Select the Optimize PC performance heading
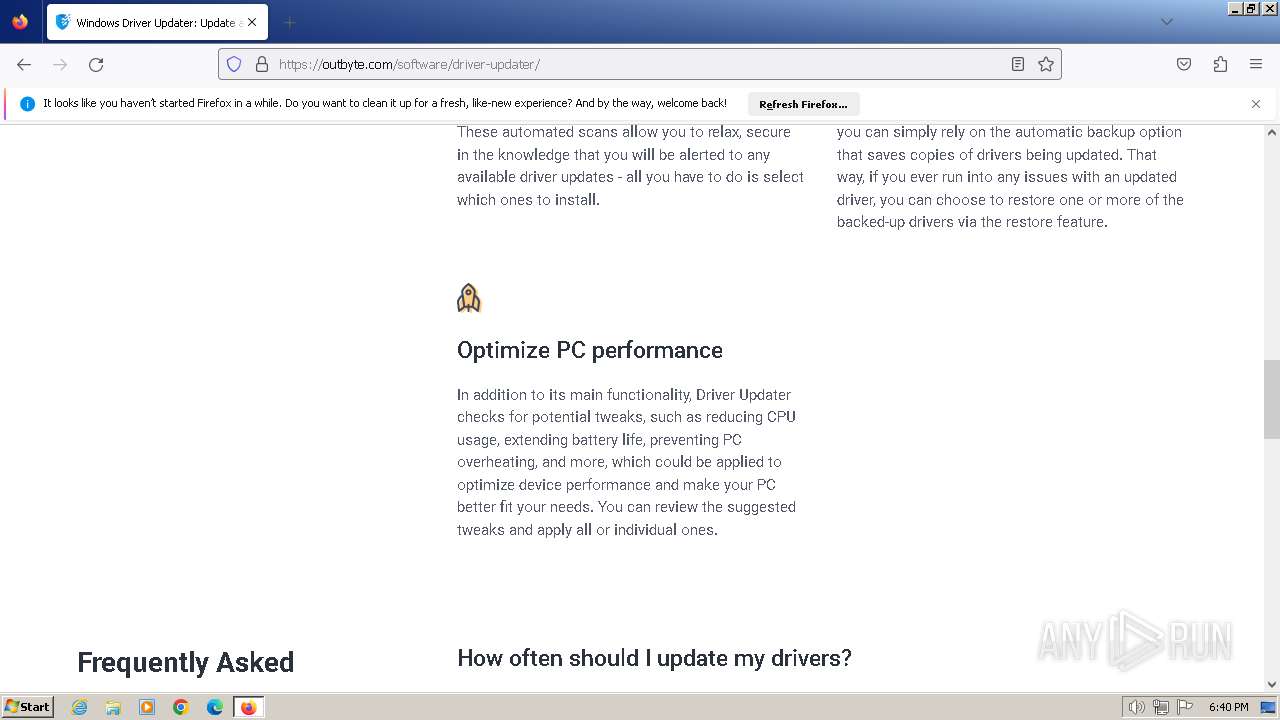The height and width of the screenshot is (720, 1280). pos(590,350)
